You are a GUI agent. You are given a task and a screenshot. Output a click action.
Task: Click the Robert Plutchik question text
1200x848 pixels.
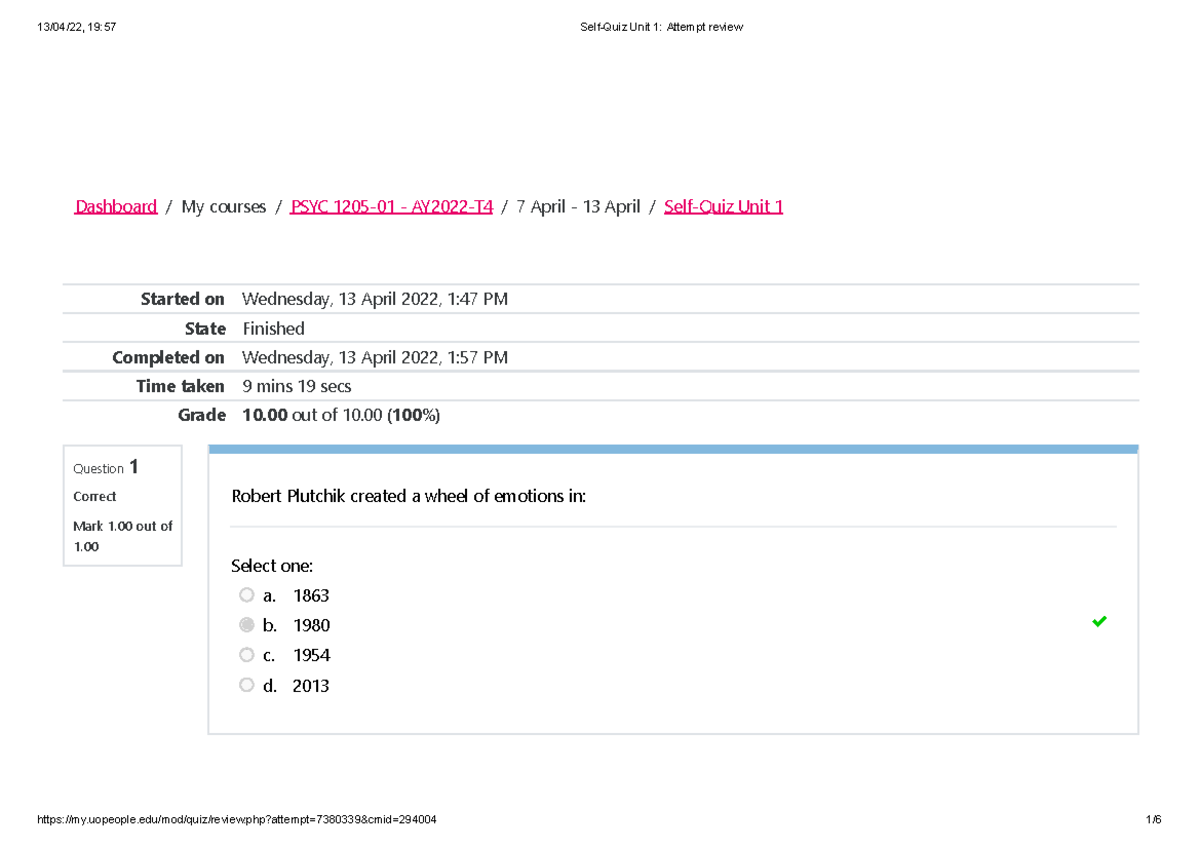point(408,496)
